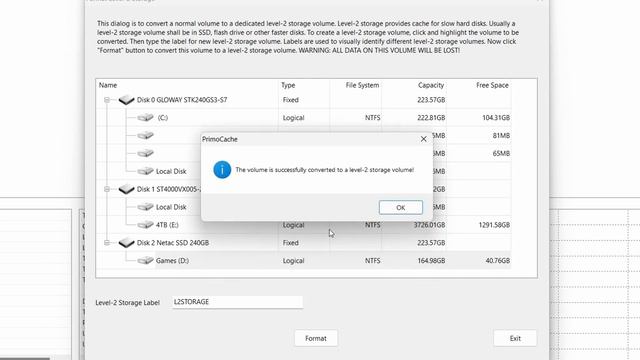Select Disk 0 GLOWAY drive icon
The width and height of the screenshot is (640, 360).
[x=127, y=100]
